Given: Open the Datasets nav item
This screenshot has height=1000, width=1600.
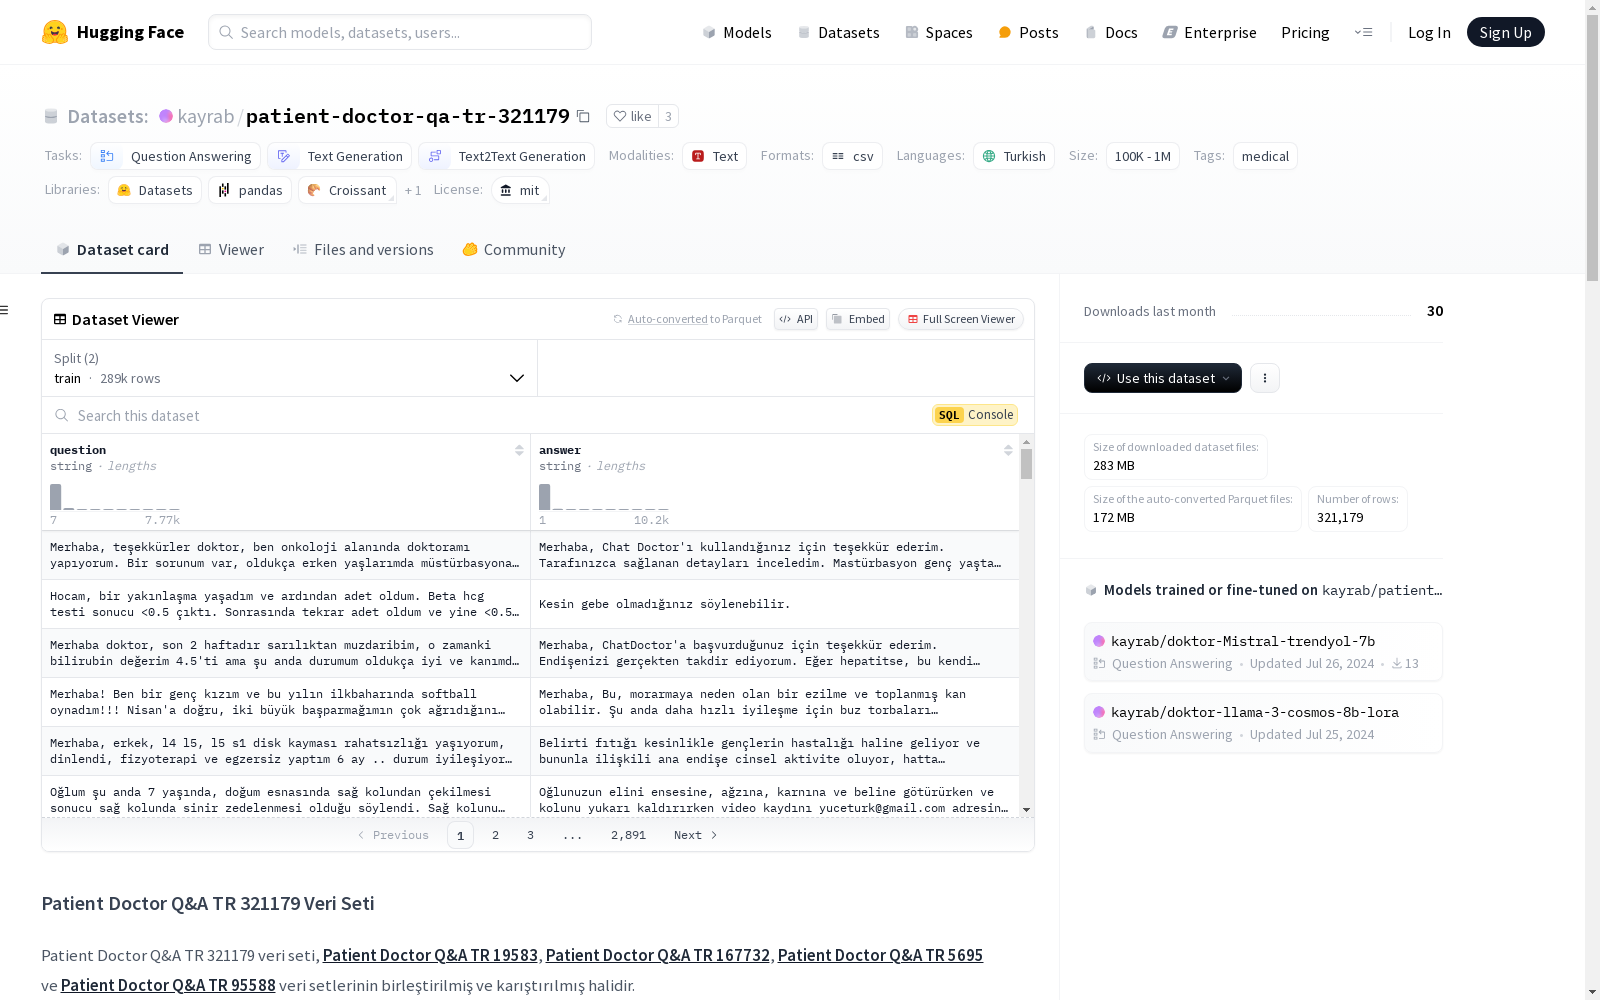Looking at the screenshot, I should [838, 32].
